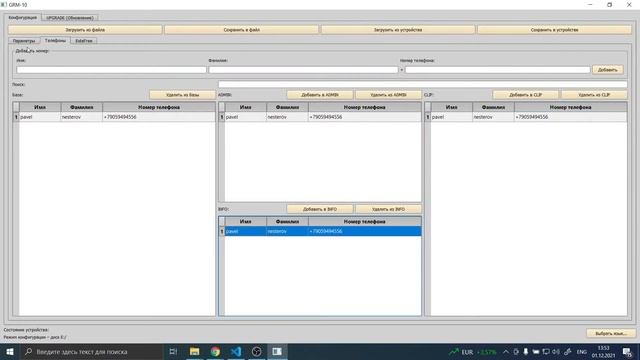Select nesterov cell in the База table
This screenshot has height=360, width=640.
coord(82,117)
